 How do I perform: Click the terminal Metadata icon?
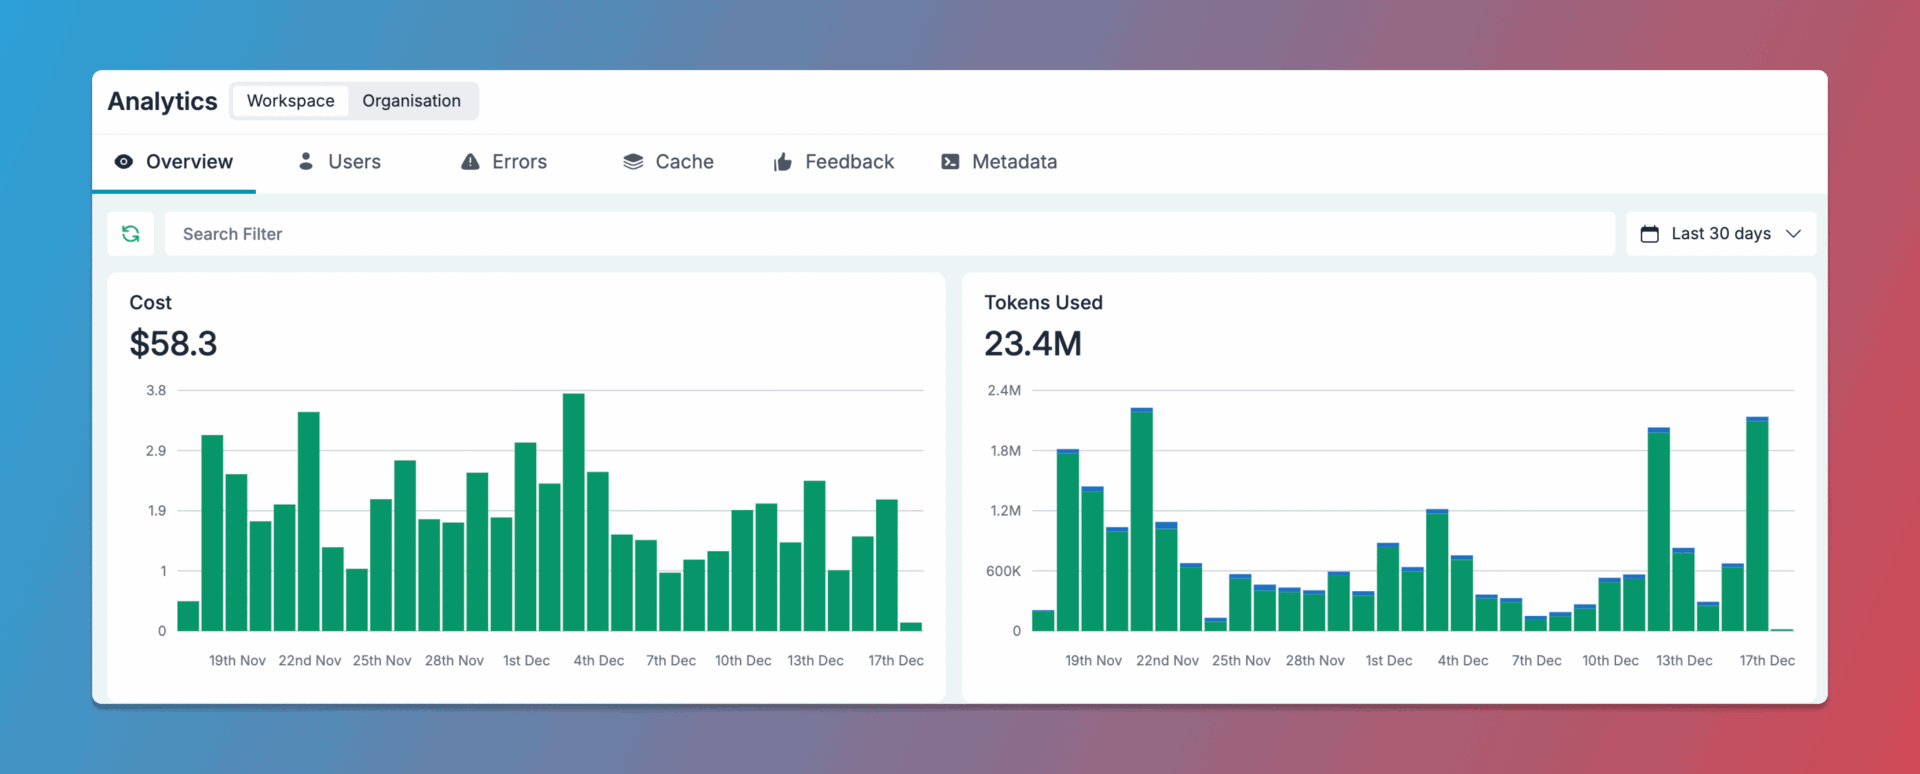click(950, 161)
